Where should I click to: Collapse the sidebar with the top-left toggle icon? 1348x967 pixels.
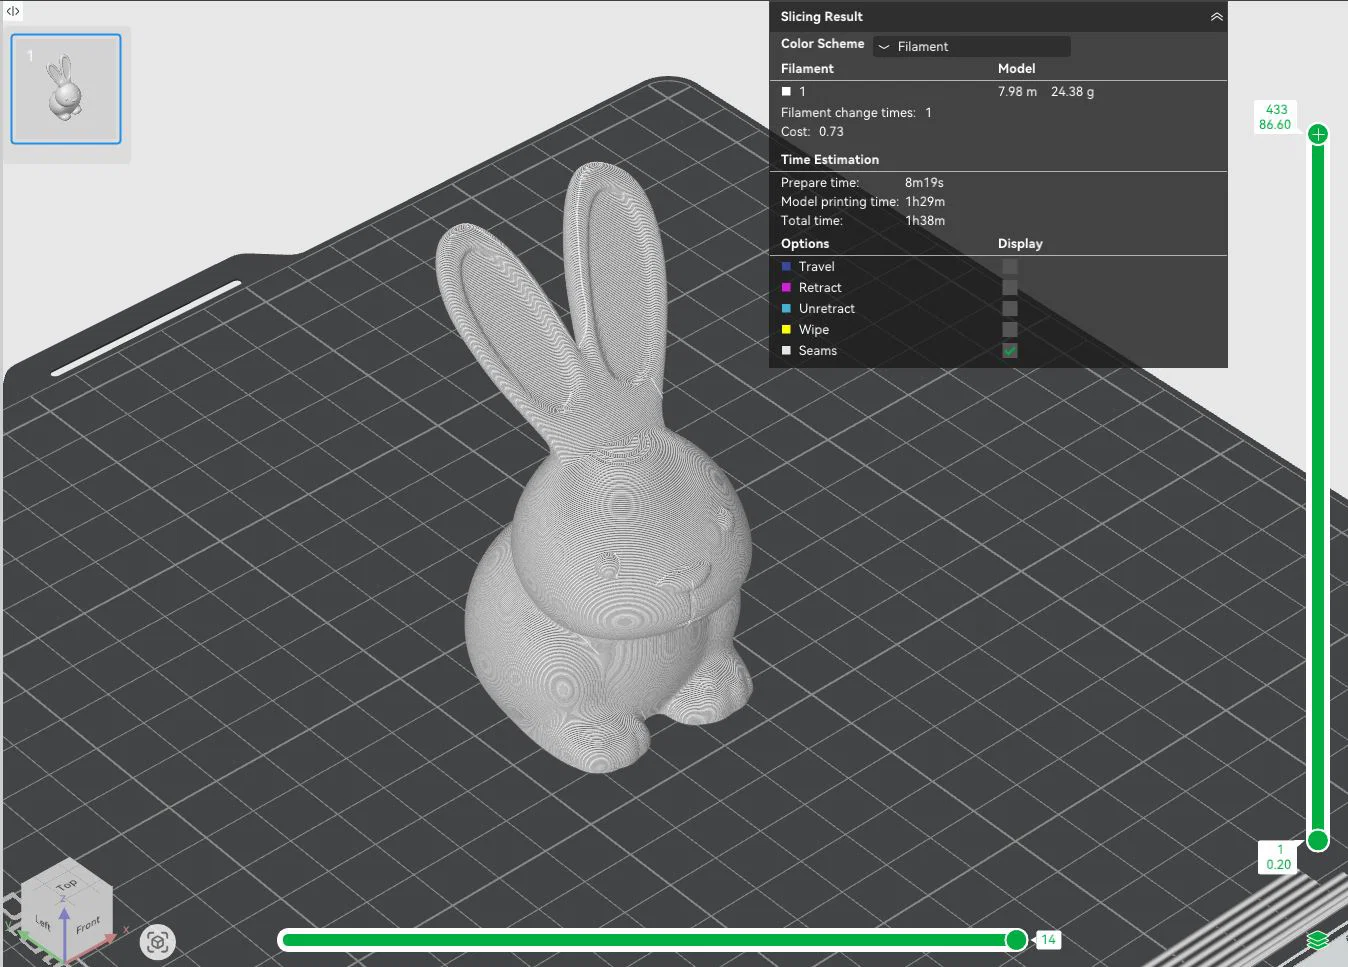click(13, 11)
